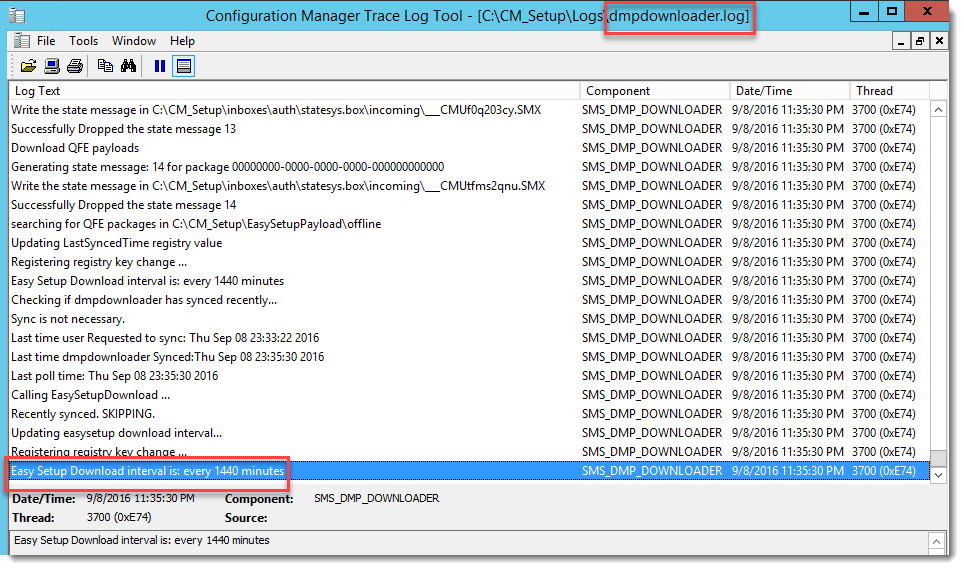The width and height of the screenshot is (964, 570).
Task: Click the Open log file folder icon
Action: (28, 66)
